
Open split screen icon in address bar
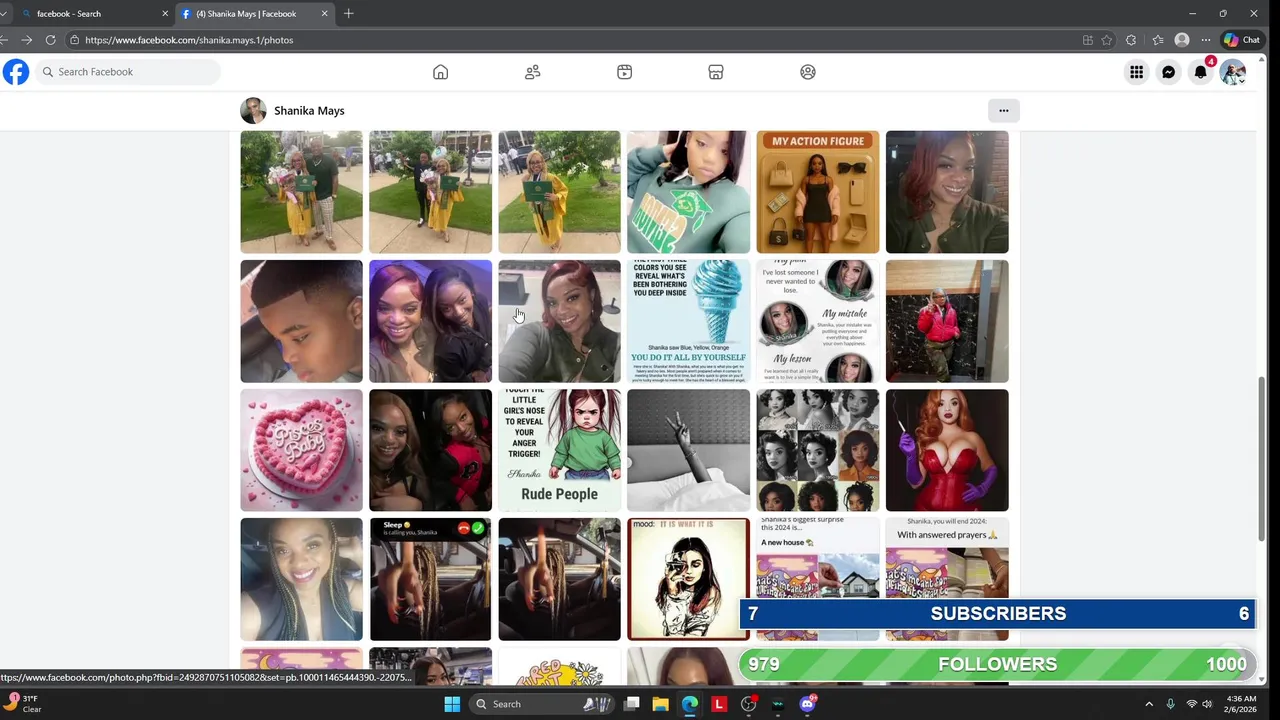(1088, 40)
